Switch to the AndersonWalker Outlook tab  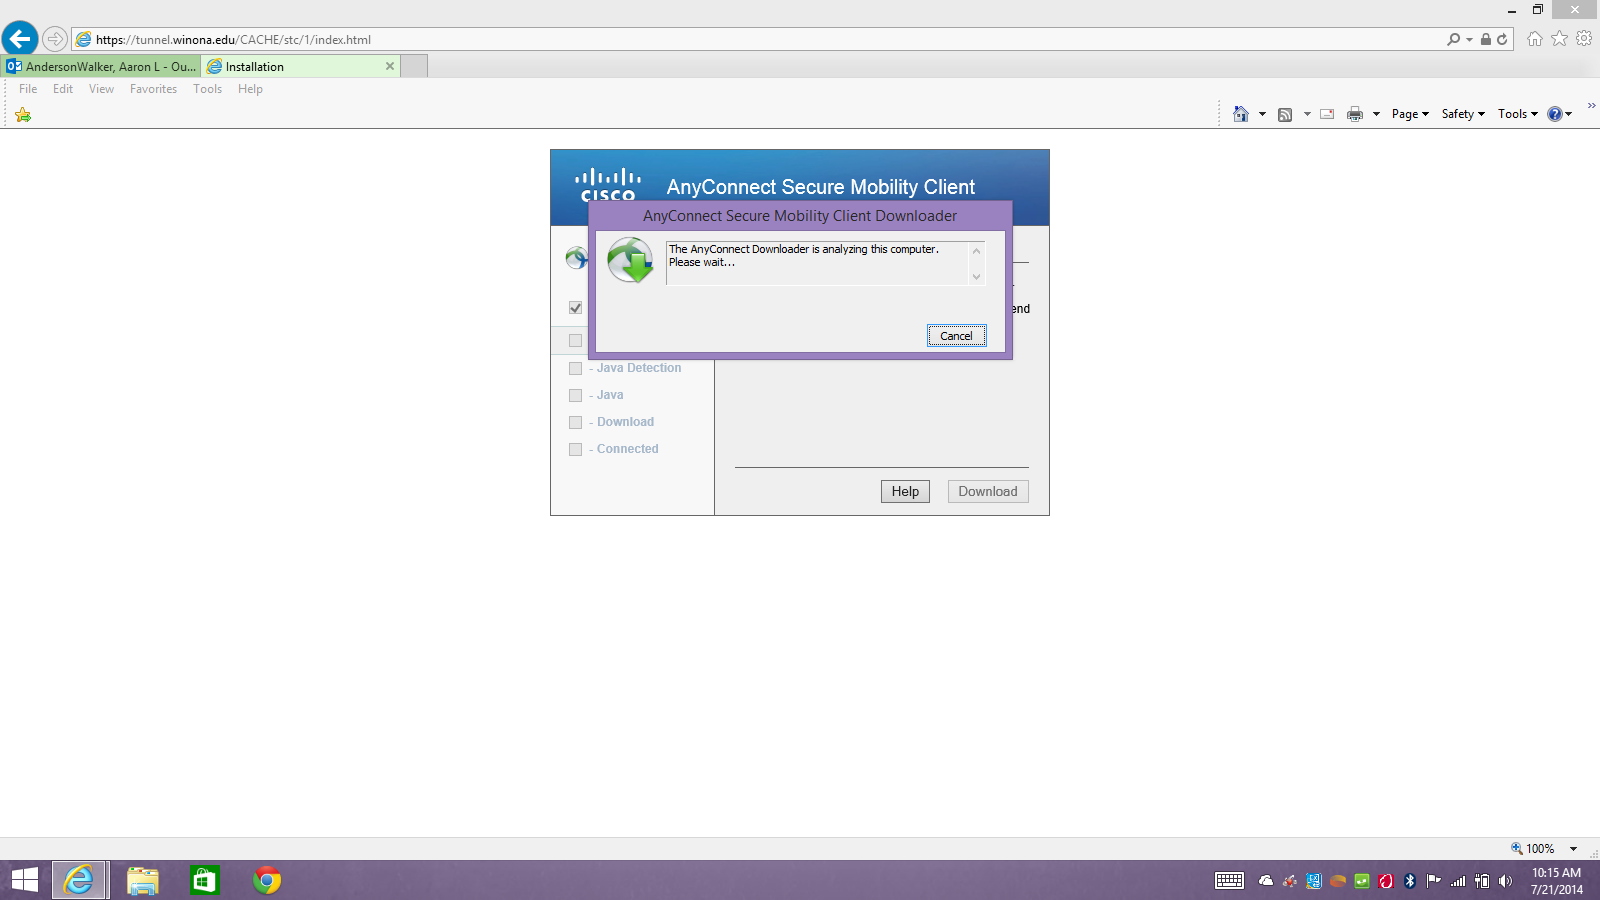click(101, 67)
